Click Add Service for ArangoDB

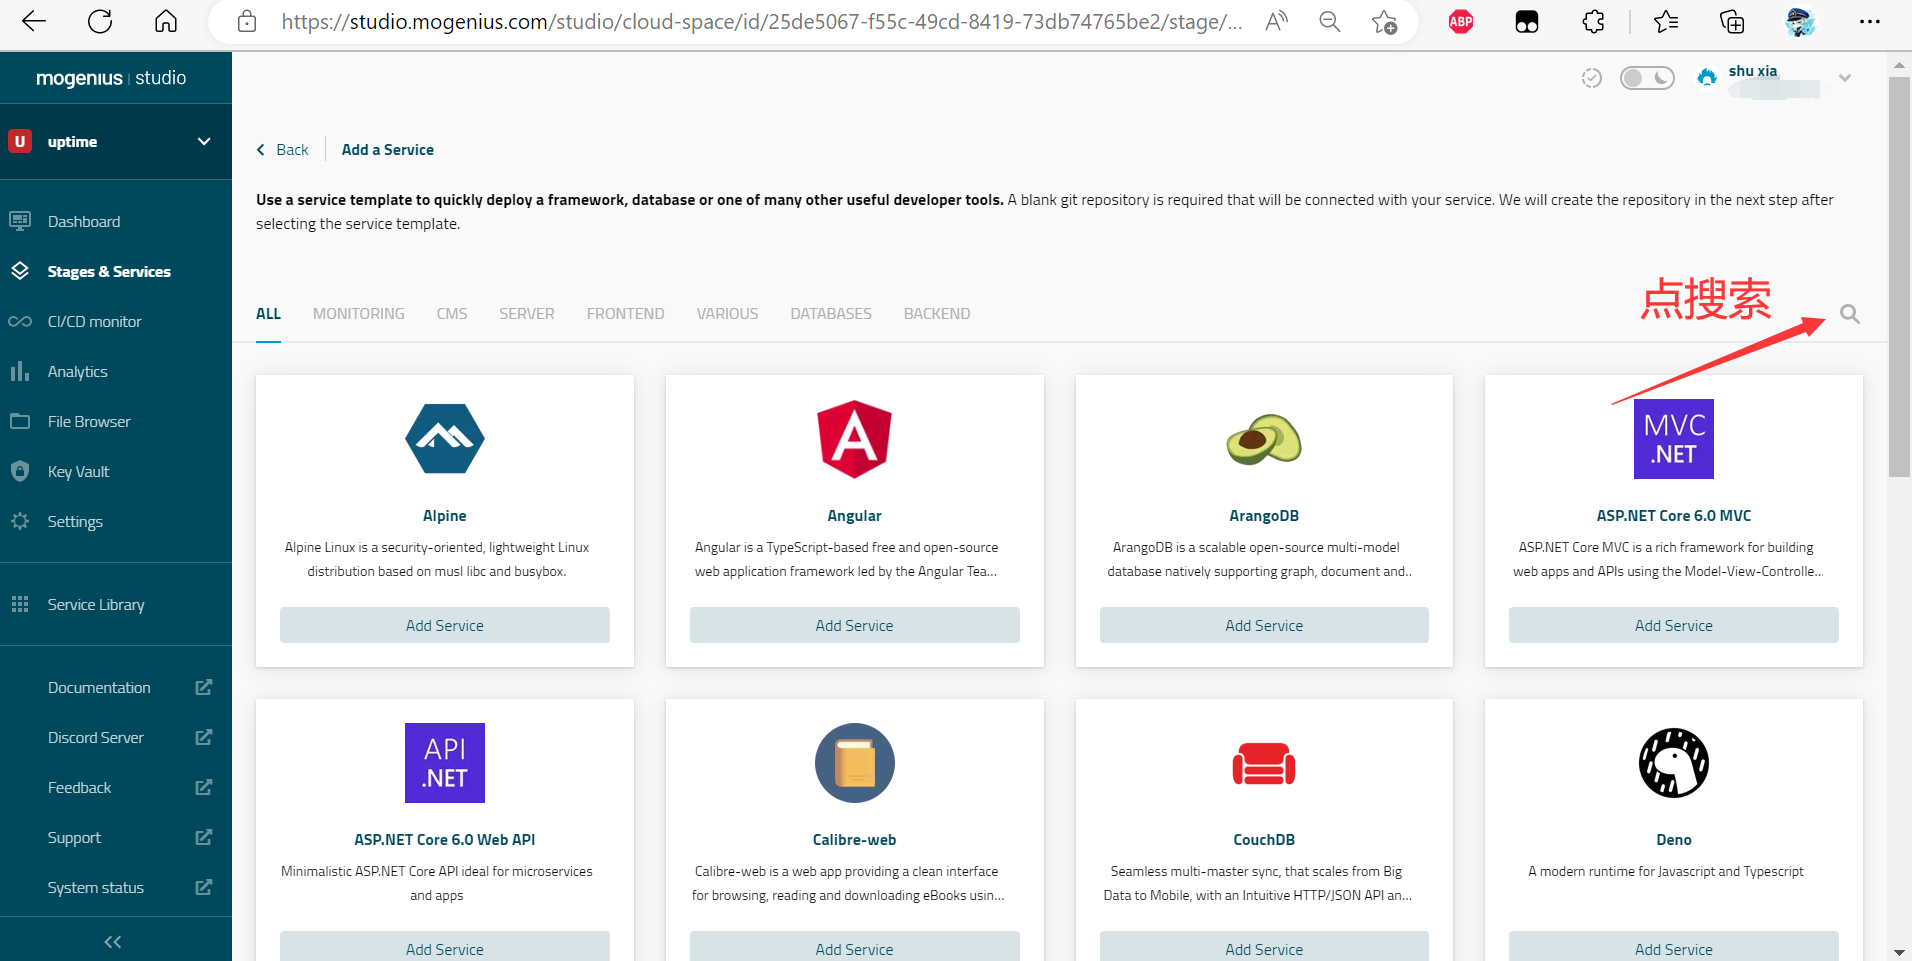(x=1263, y=625)
